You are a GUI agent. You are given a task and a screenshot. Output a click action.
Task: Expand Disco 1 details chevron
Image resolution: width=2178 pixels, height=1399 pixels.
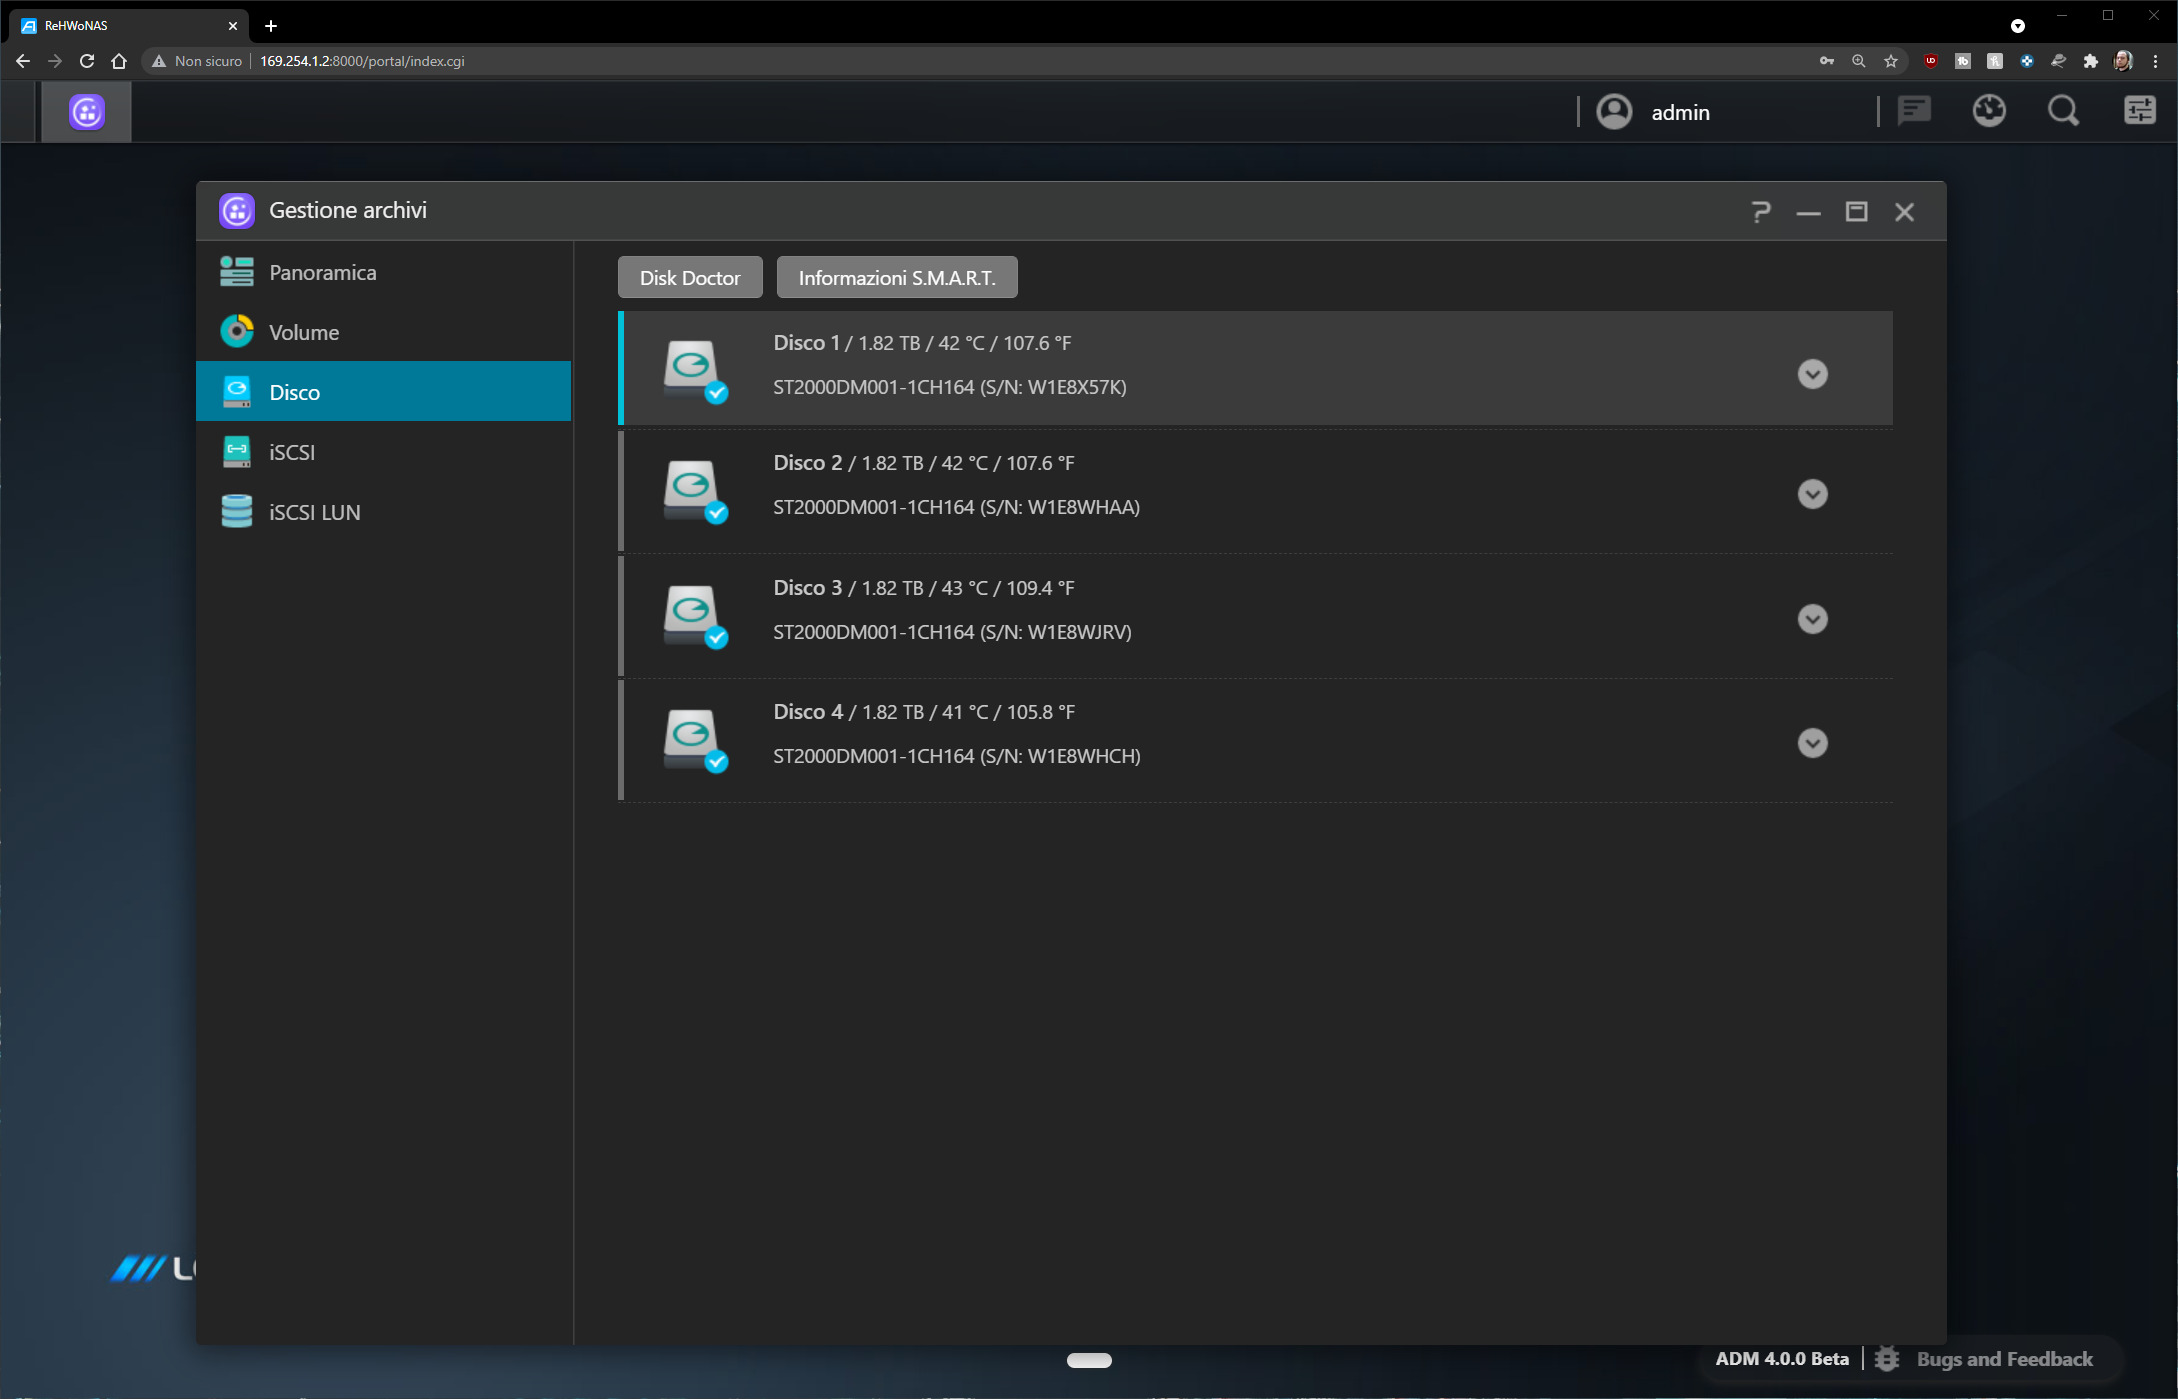tap(1812, 374)
